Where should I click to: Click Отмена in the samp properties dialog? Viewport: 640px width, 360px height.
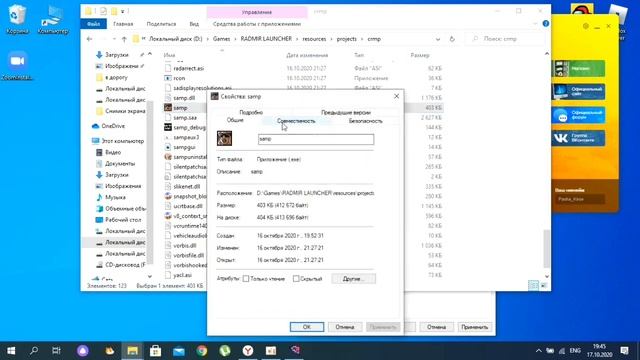pyautogui.click(x=344, y=327)
